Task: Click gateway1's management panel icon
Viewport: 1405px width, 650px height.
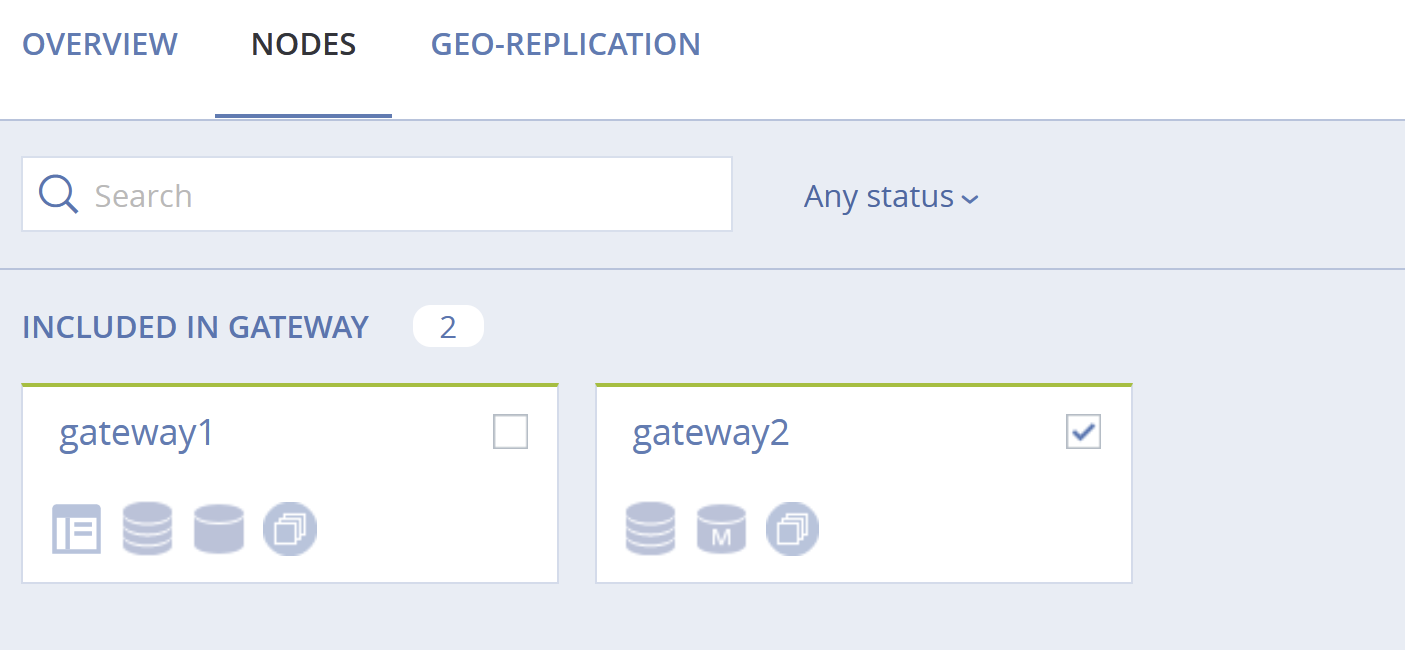Action: (77, 529)
